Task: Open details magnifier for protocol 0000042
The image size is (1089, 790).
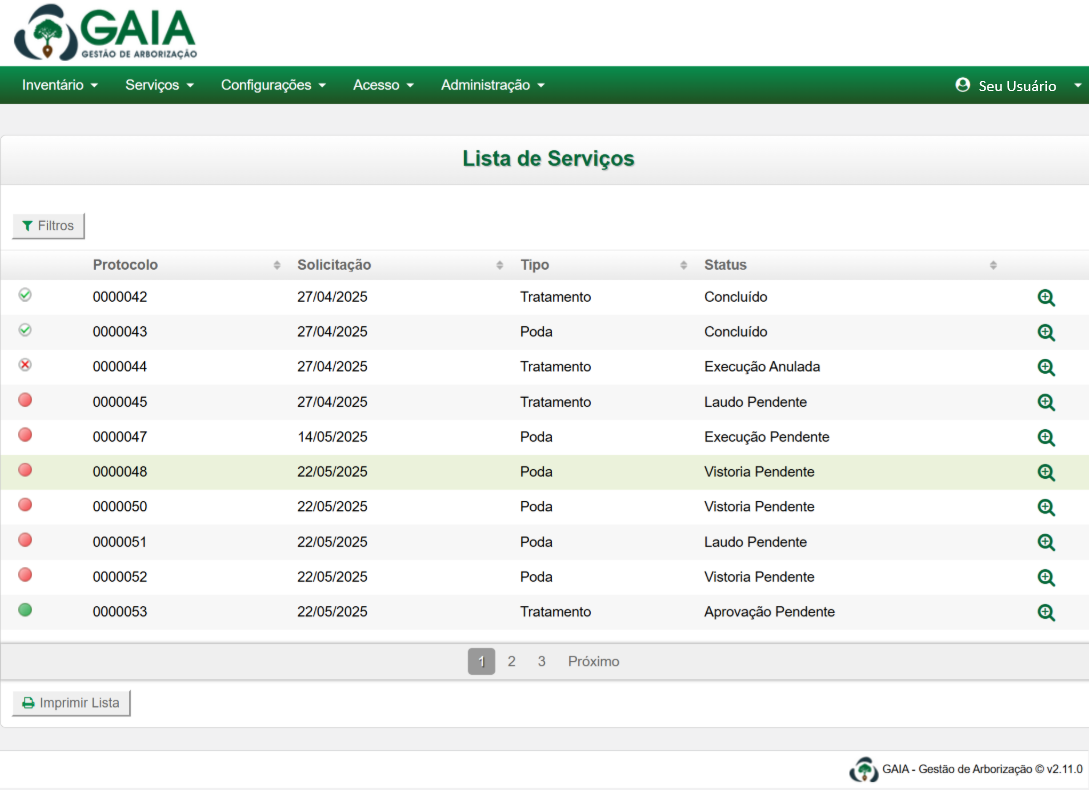Action: coord(1046,298)
